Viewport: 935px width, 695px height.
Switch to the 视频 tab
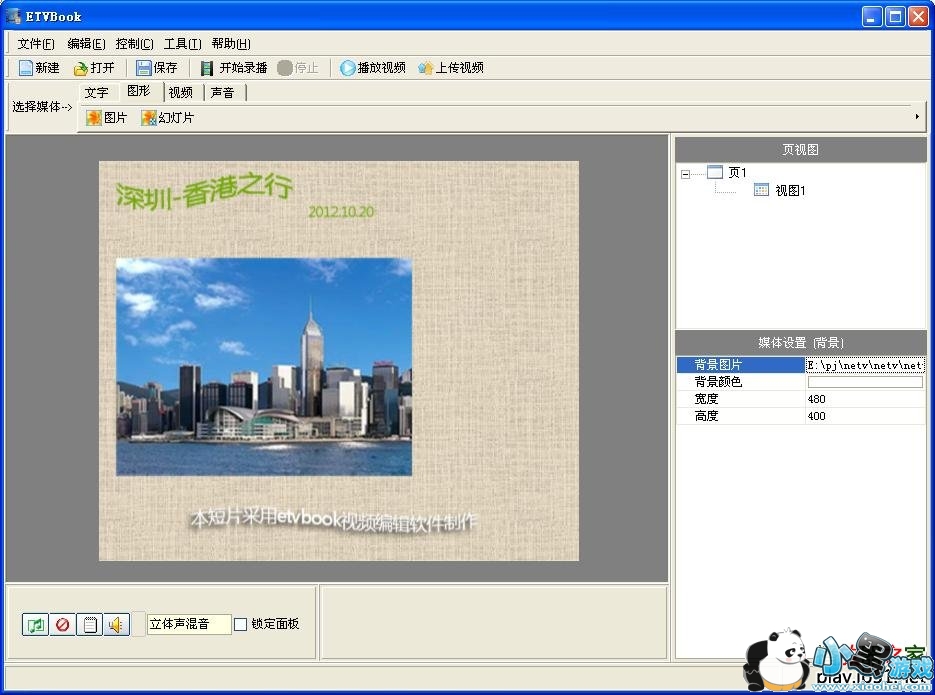(181, 93)
